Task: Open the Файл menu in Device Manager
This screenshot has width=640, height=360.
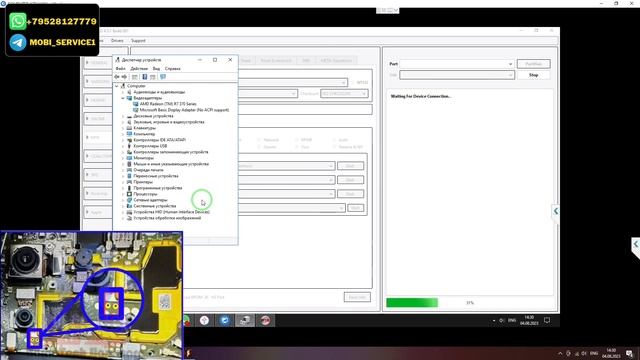Action: pyautogui.click(x=120, y=69)
